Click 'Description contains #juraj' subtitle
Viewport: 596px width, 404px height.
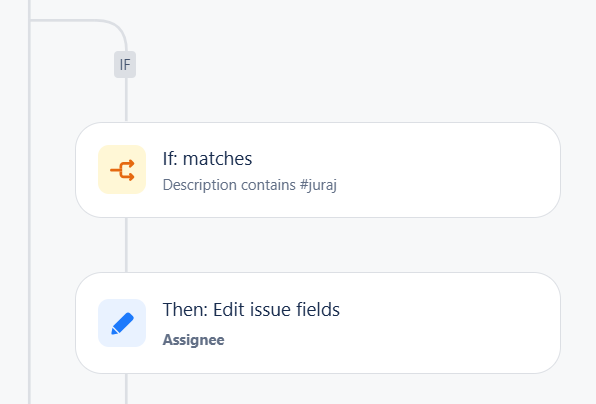250,185
